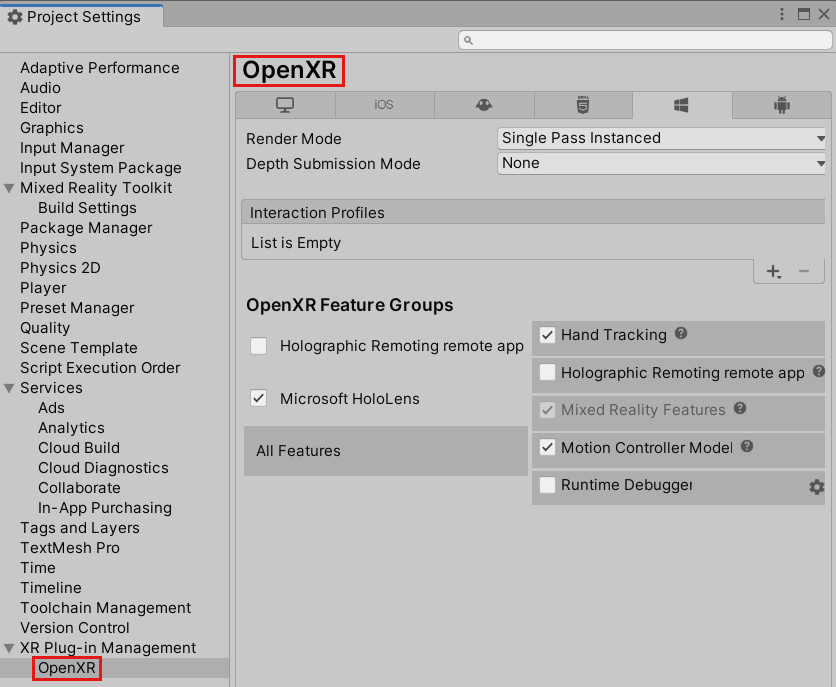Open the Audio settings
Image resolution: width=836 pixels, height=687 pixels.
click(41, 88)
